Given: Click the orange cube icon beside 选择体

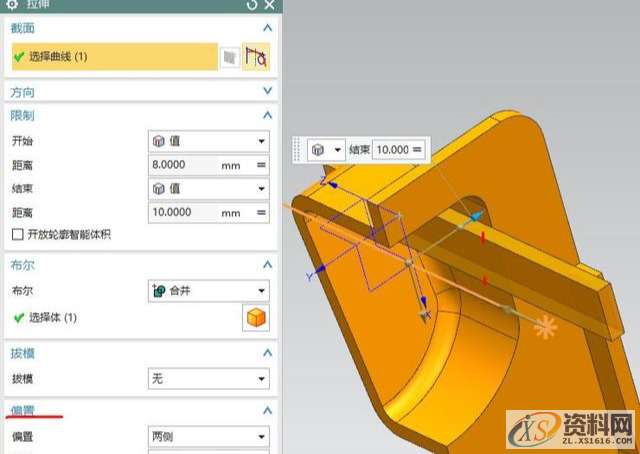Looking at the screenshot, I should [256, 318].
